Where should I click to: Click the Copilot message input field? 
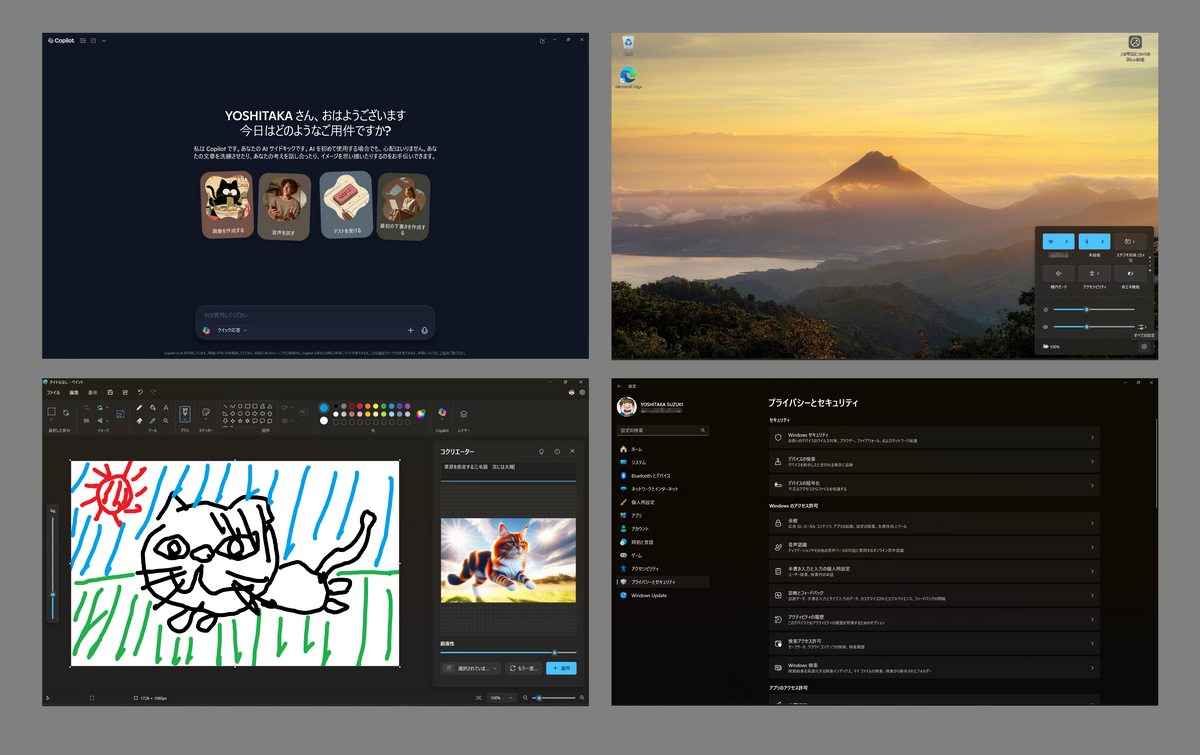(315, 315)
